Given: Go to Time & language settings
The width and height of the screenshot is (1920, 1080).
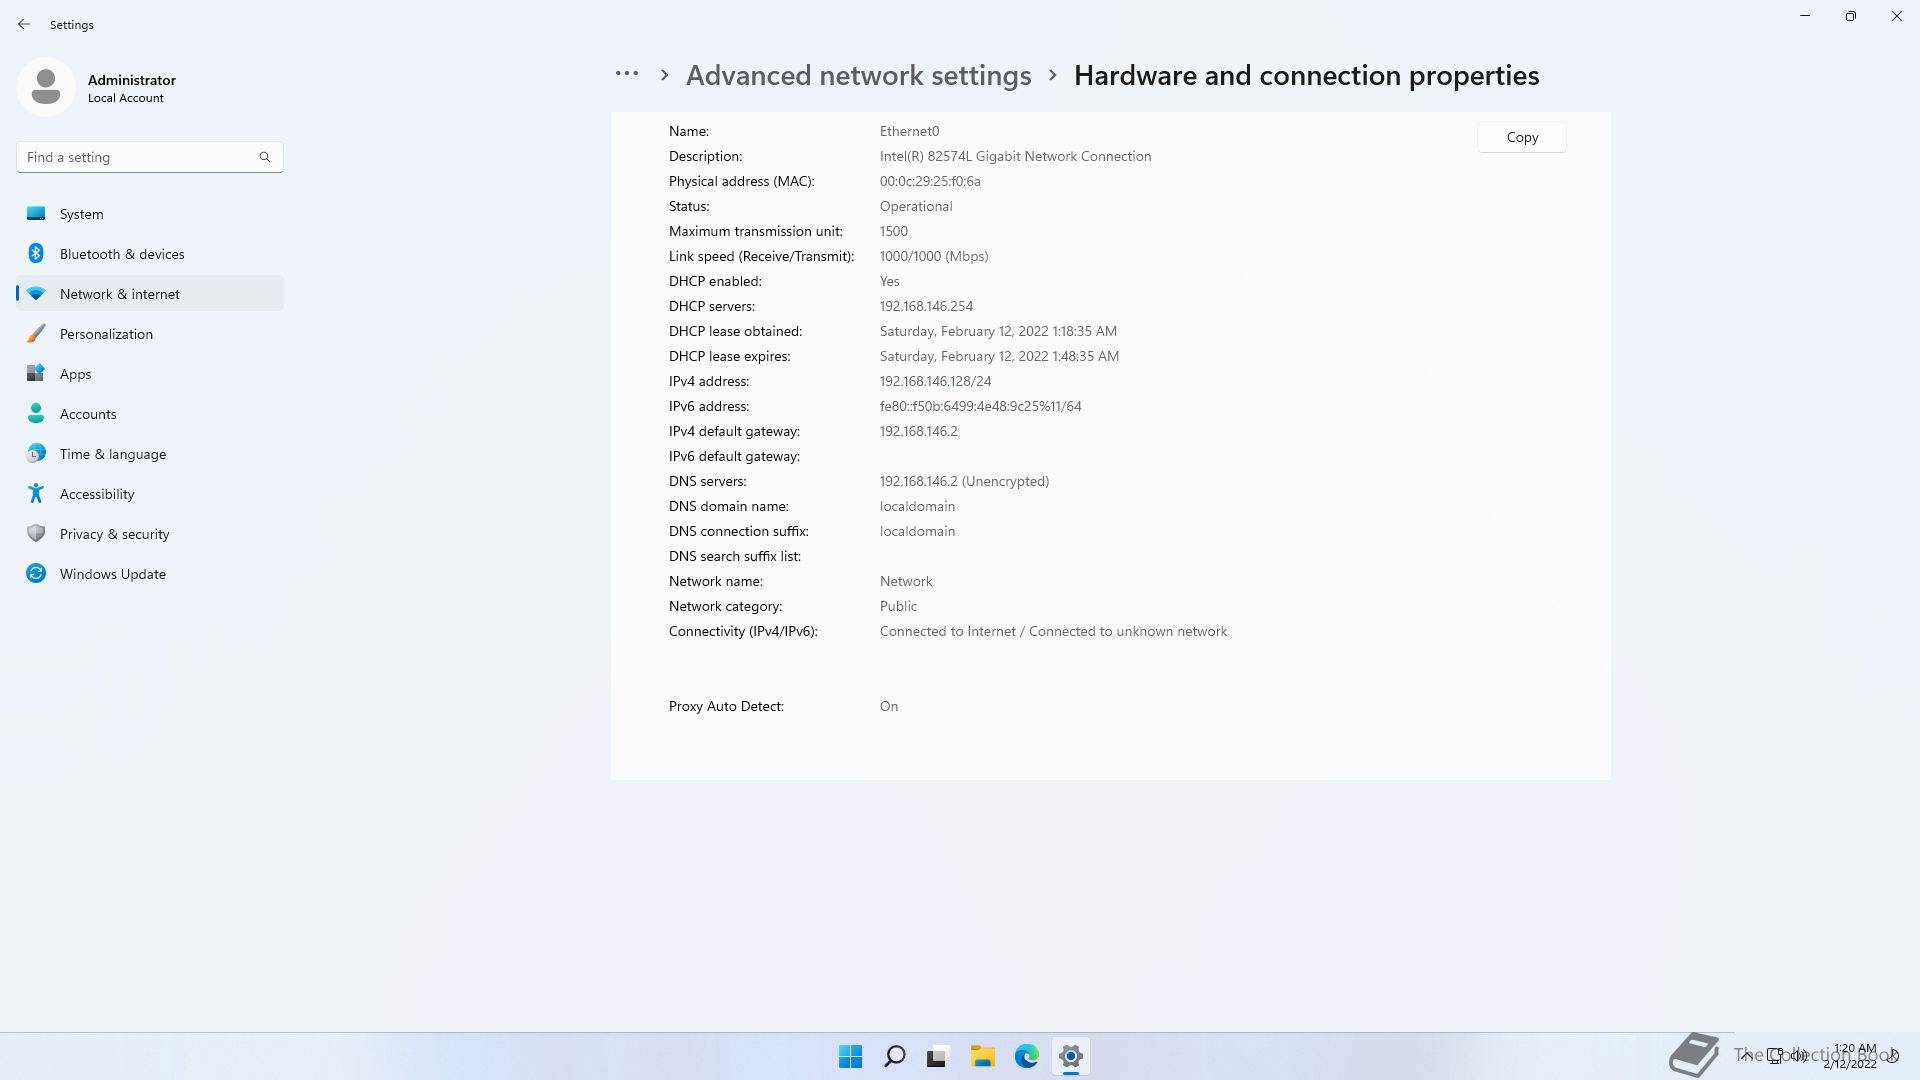Looking at the screenshot, I should [x=150, y=454].
